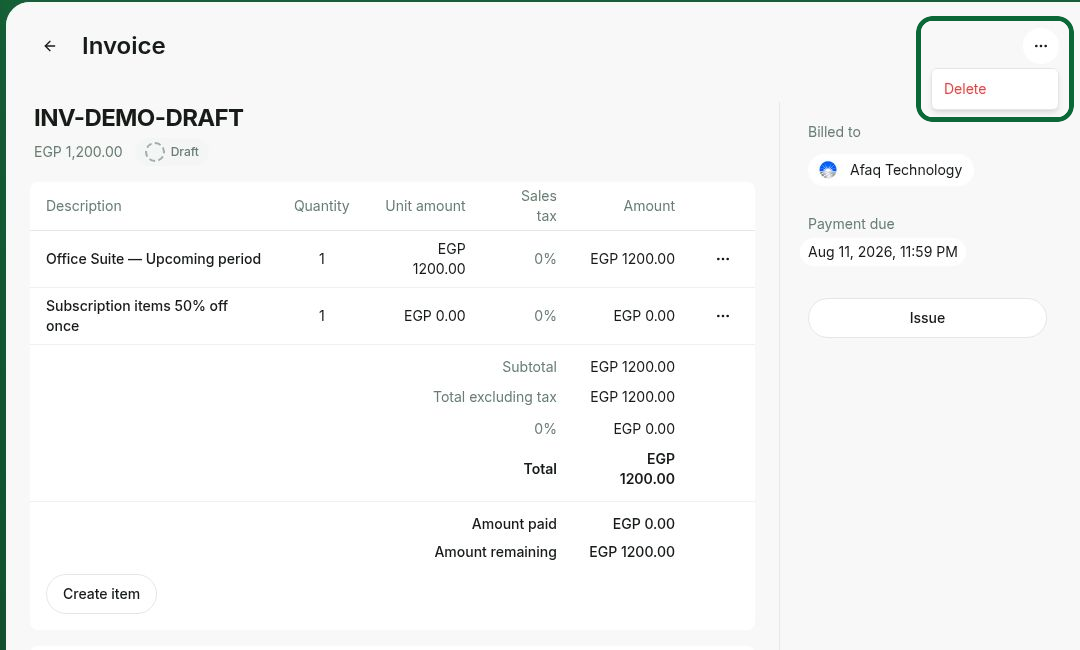
Task: Click the Amount paid label
Action: tap(514, 524)
